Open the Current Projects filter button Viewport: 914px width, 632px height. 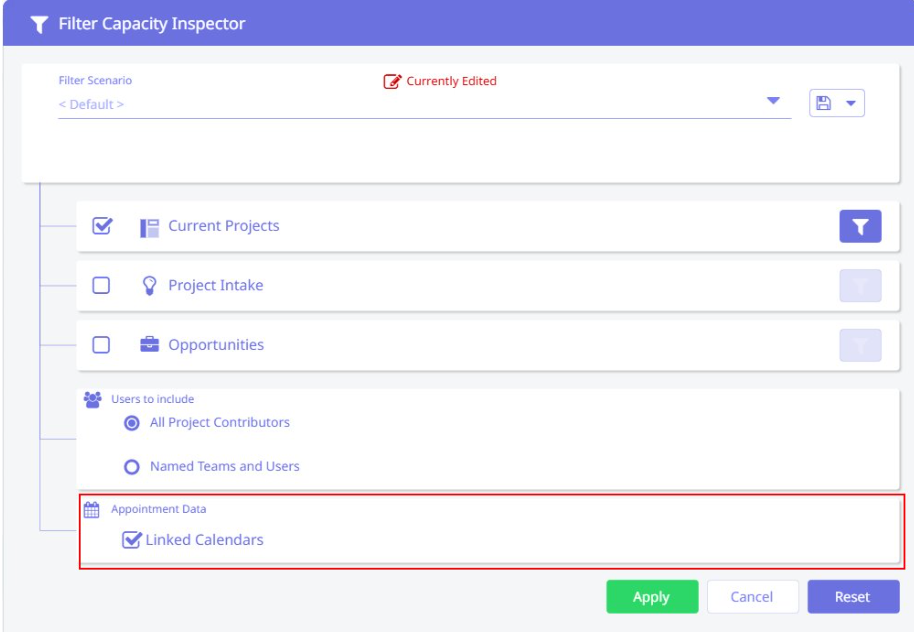[860, 226]
